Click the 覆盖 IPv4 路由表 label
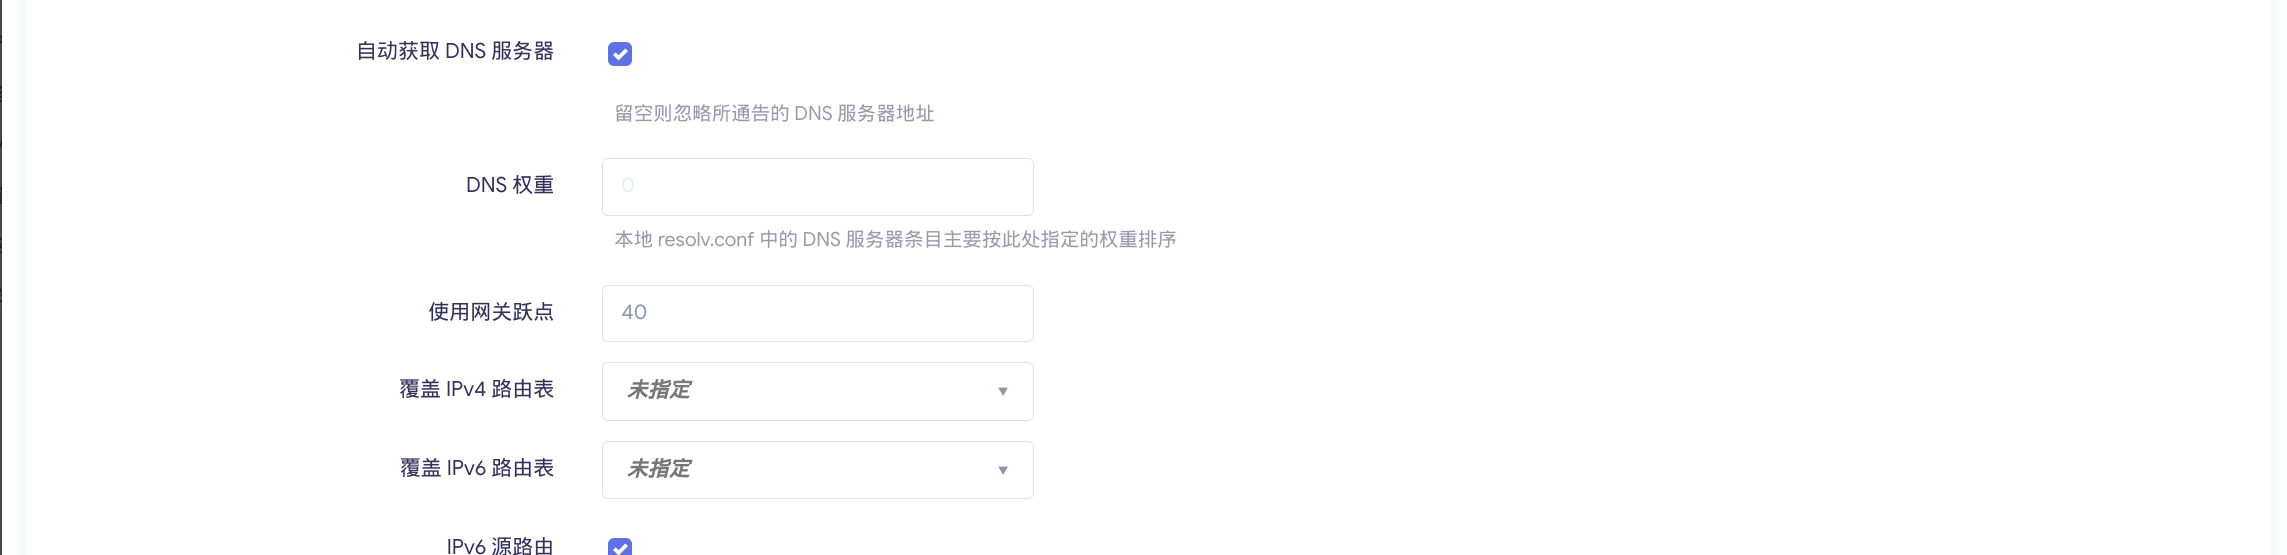 coord(476,389)
